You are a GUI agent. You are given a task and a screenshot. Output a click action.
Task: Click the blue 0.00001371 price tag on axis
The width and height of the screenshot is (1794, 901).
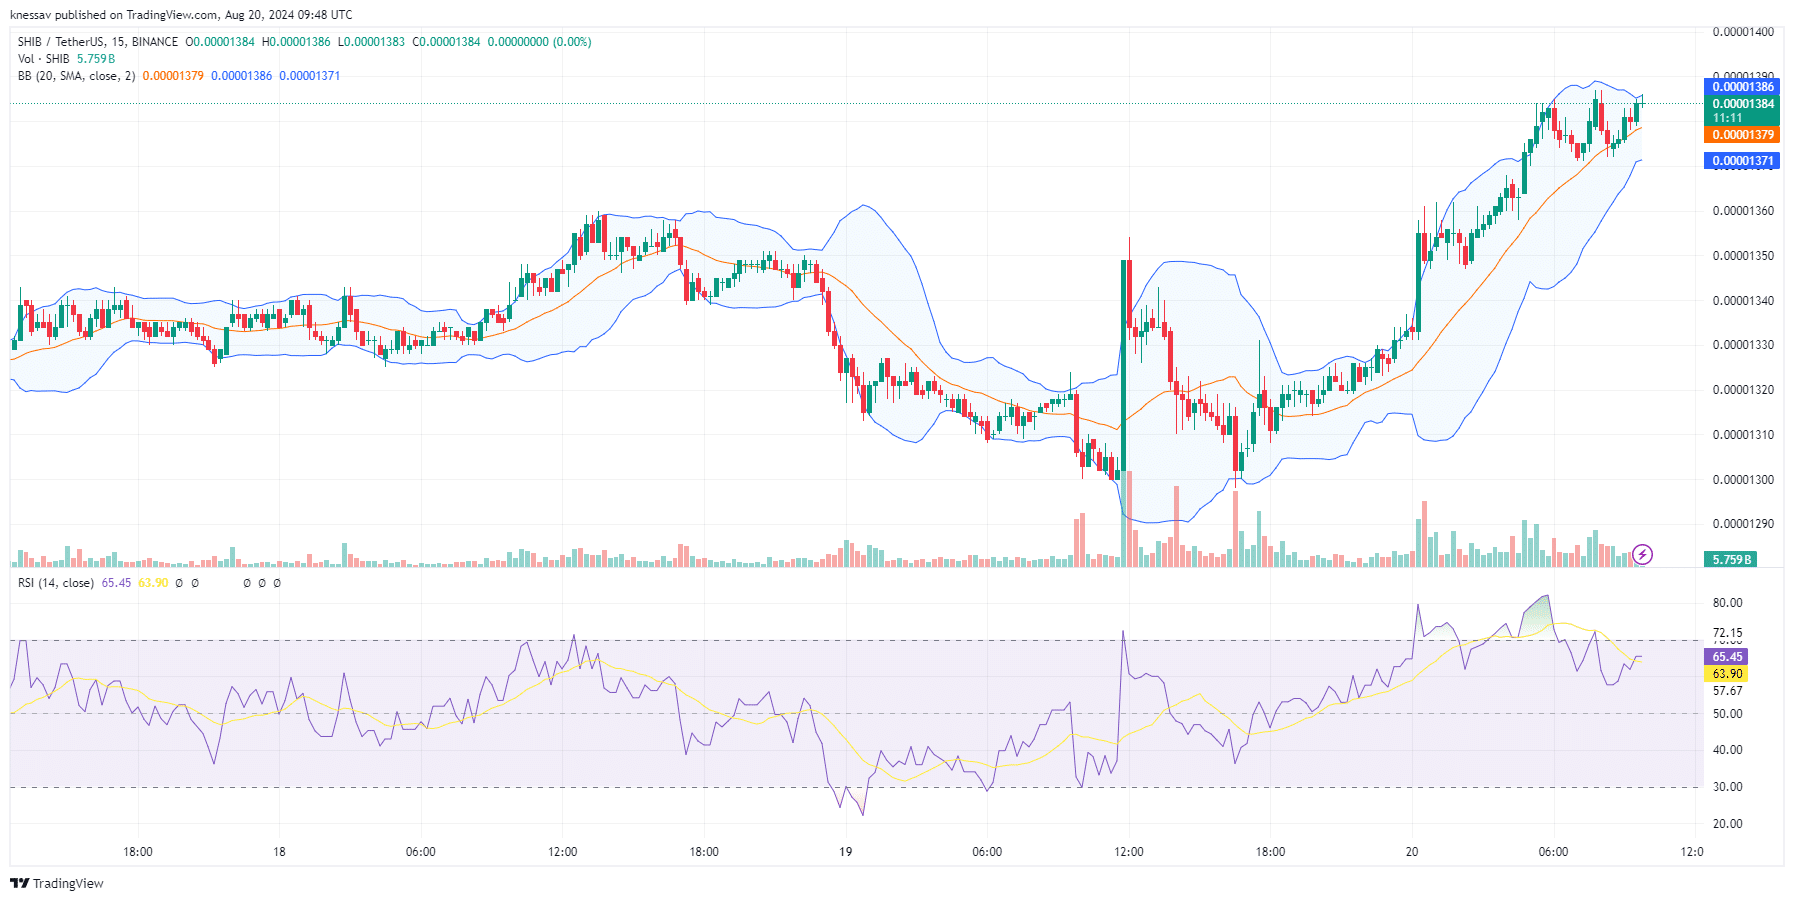coord(1741,161)
